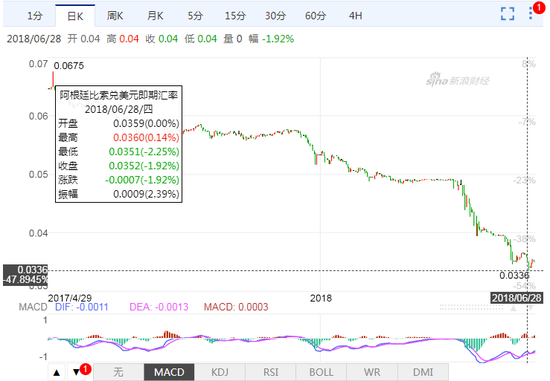Image resolution: width=550 pixels, height=381 pixels.
Task: Click the 0.0675 high price label
Action: coord(69,66)
